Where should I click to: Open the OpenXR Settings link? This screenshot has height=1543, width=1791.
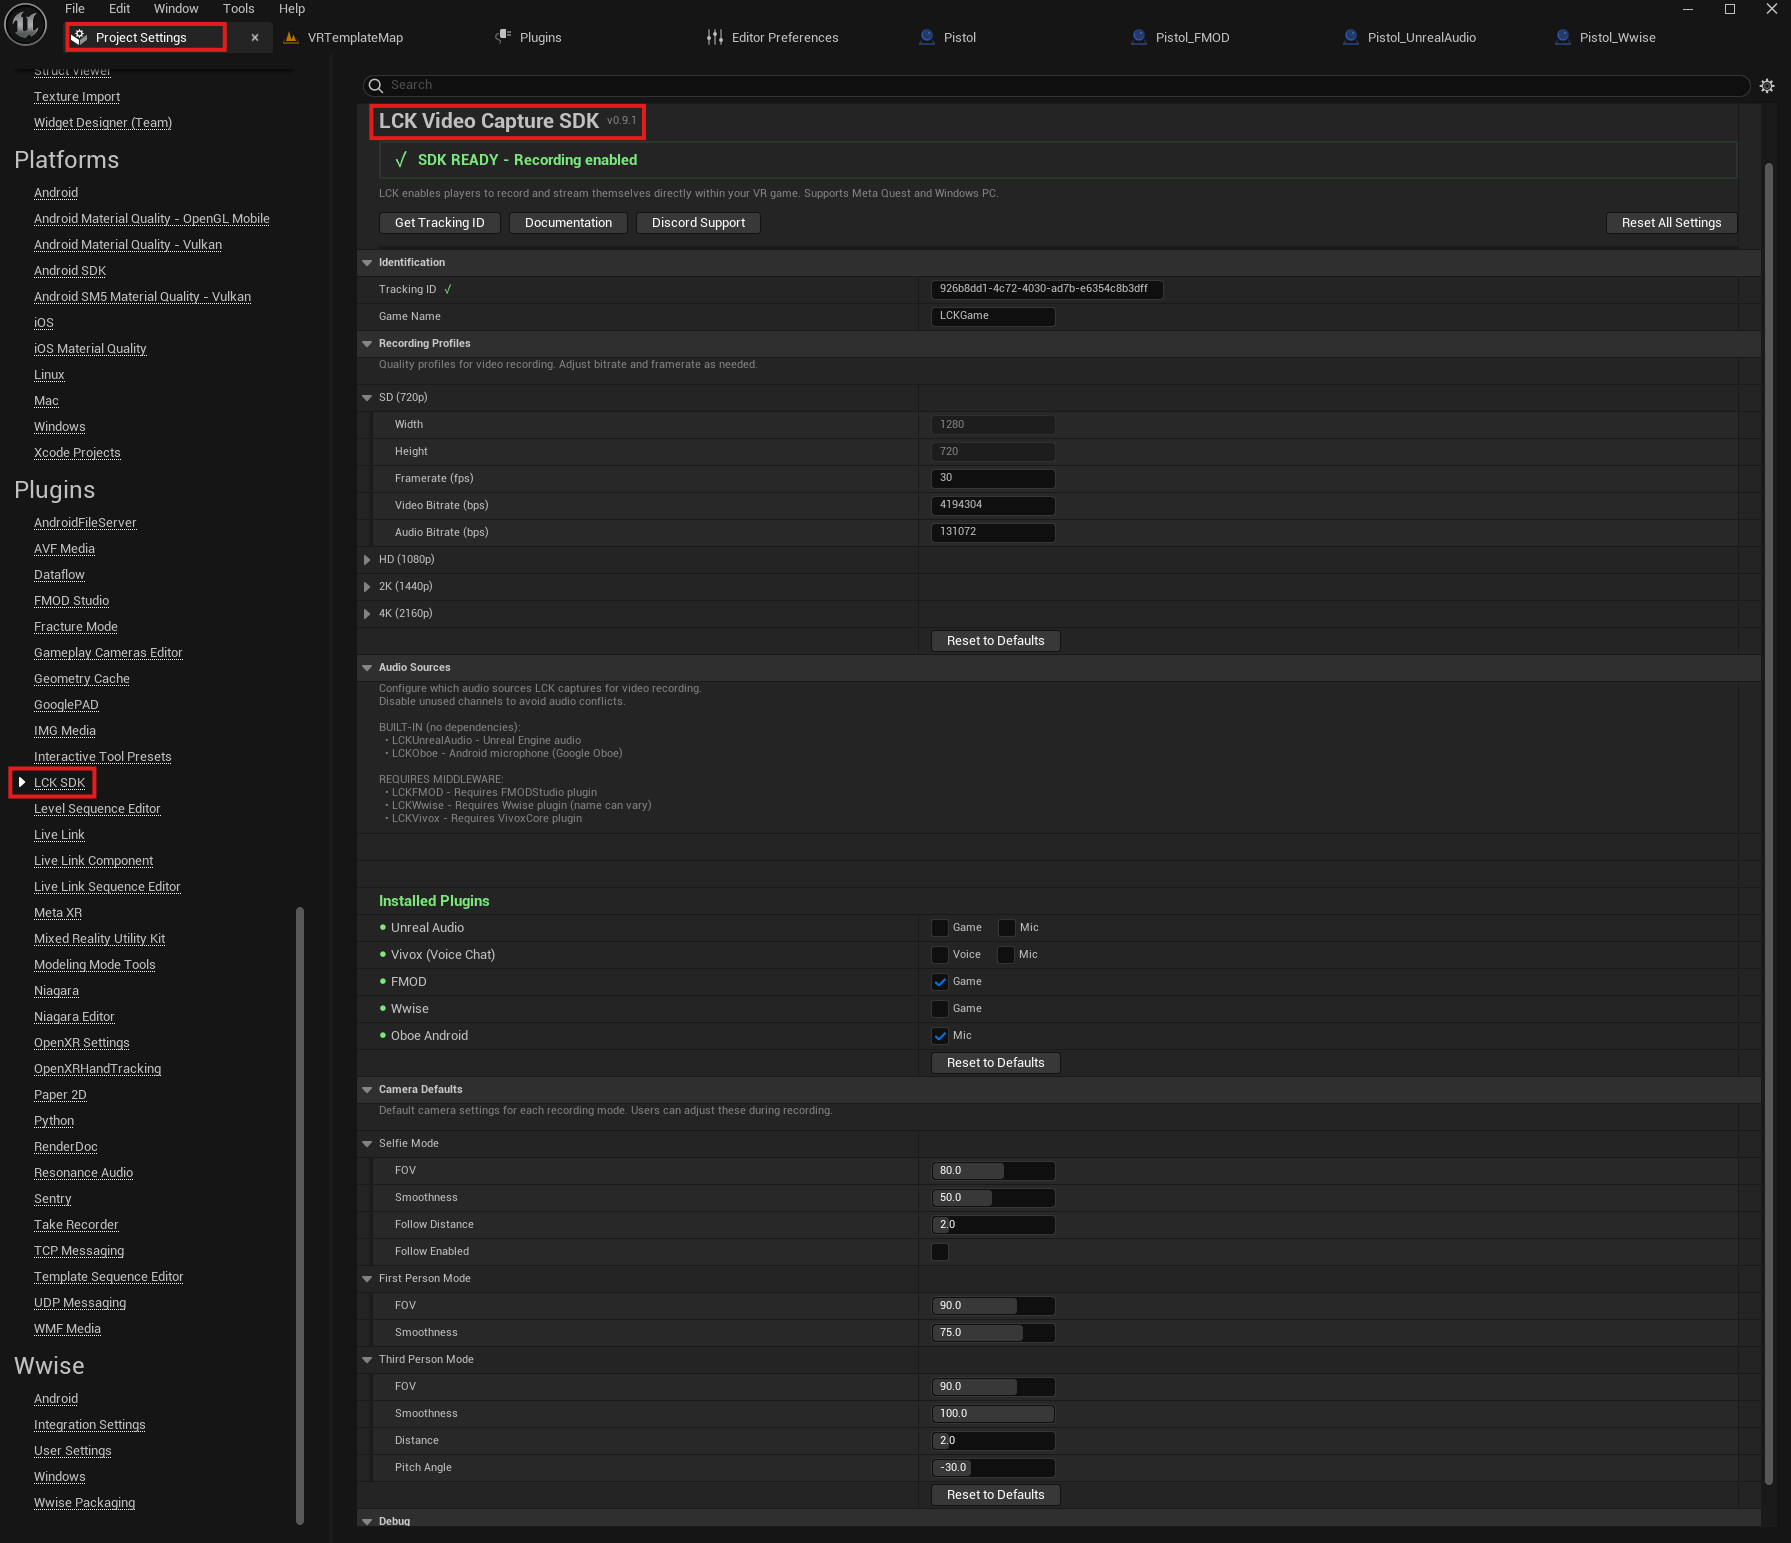[x=82, y=1043]
